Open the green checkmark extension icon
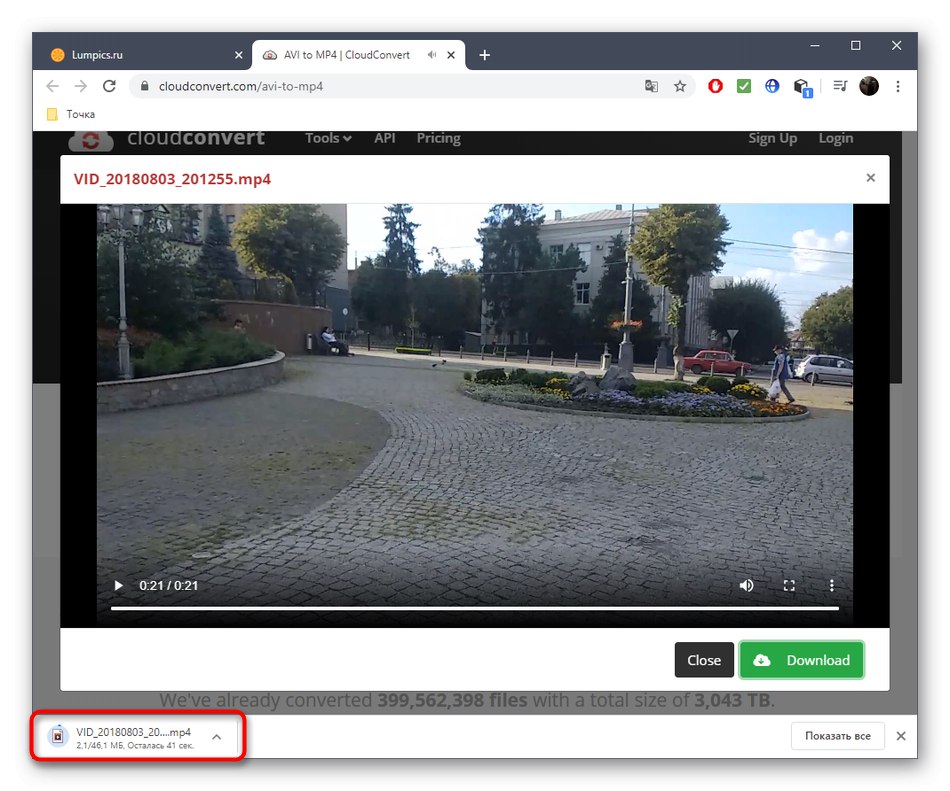This screenshot has width=950, height=791. [743, 86]
